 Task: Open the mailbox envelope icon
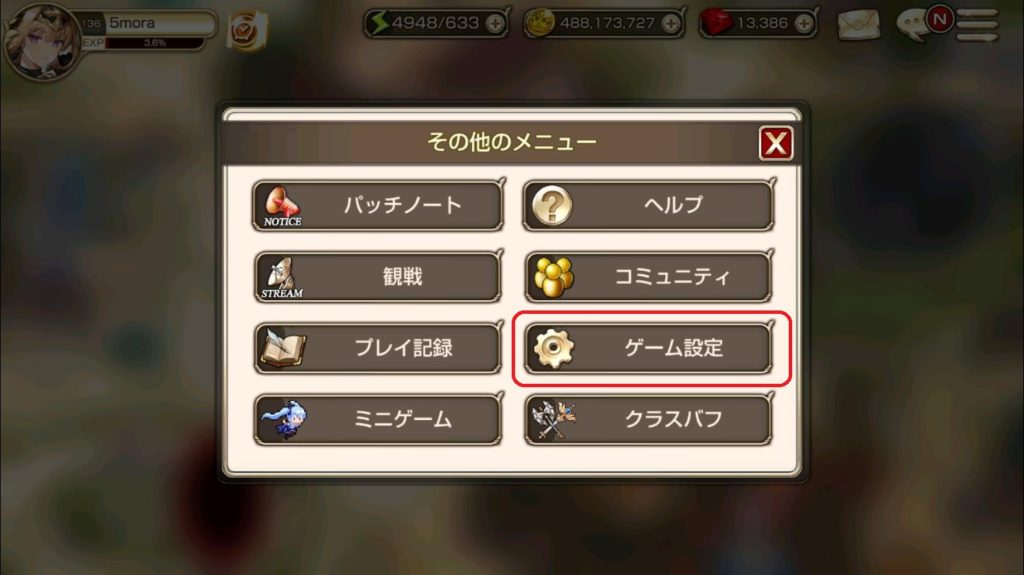coord(859,25)
